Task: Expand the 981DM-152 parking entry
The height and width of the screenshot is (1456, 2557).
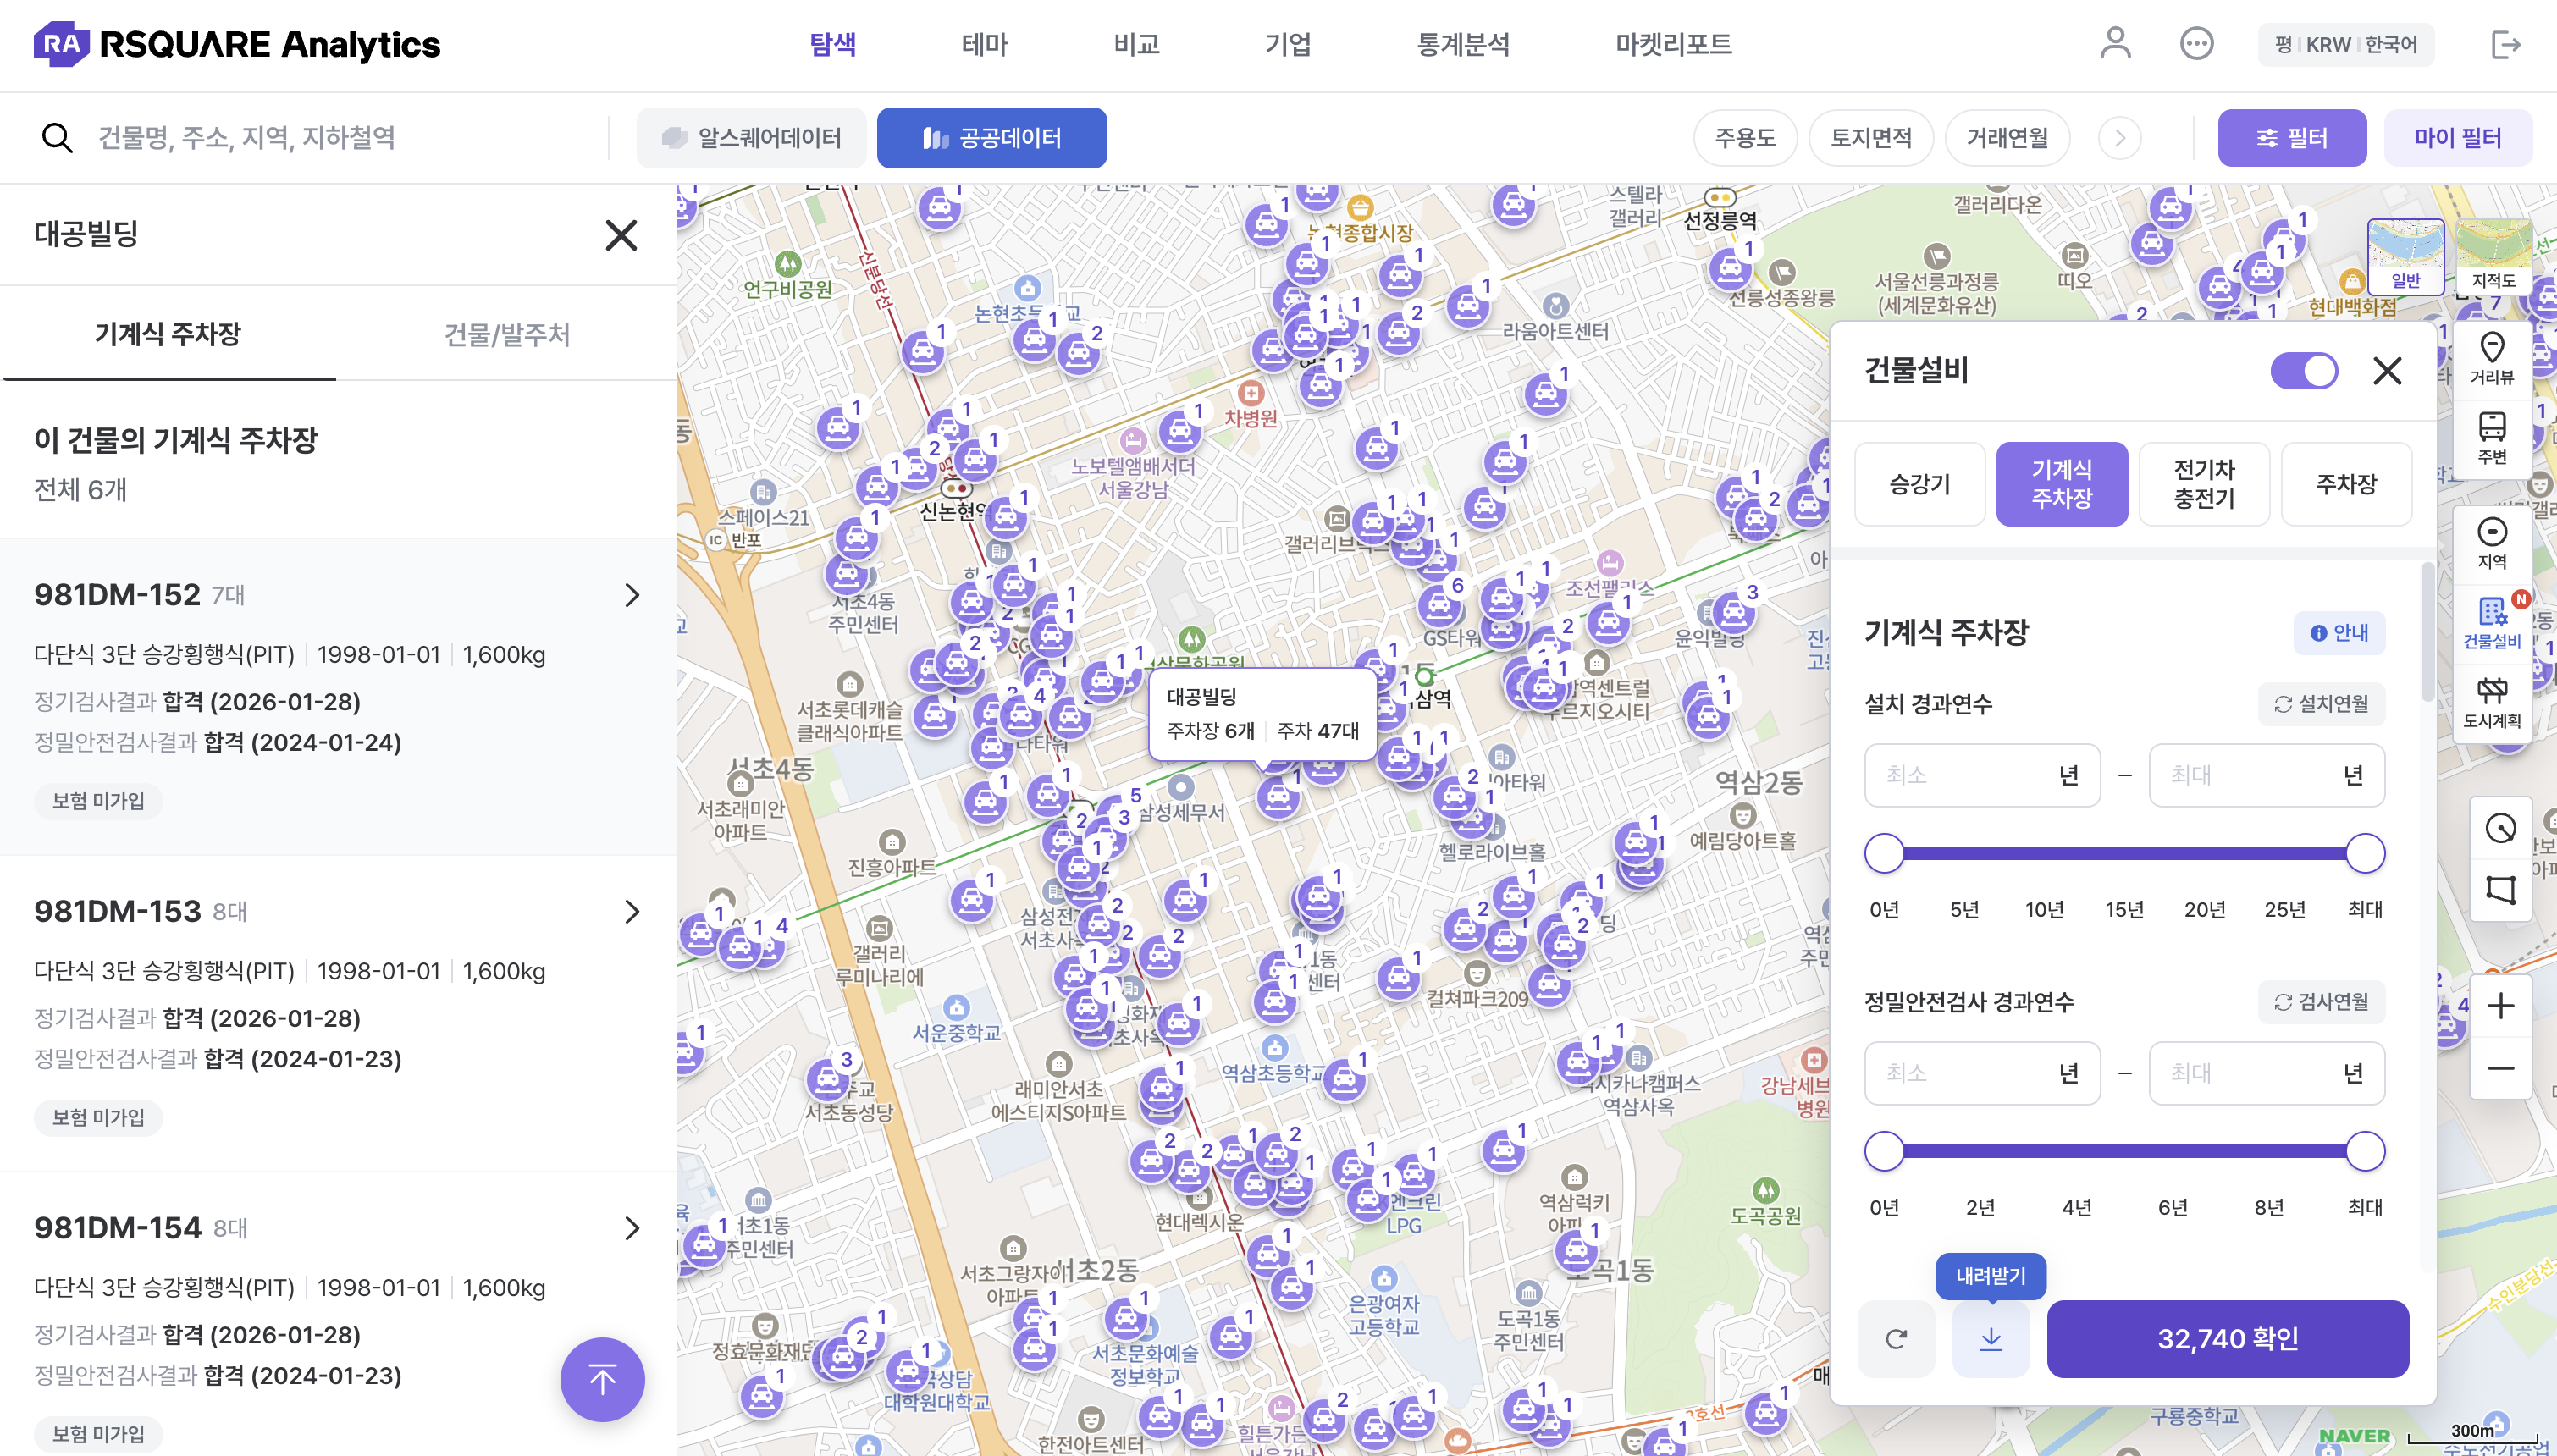Action: point(631,595)
